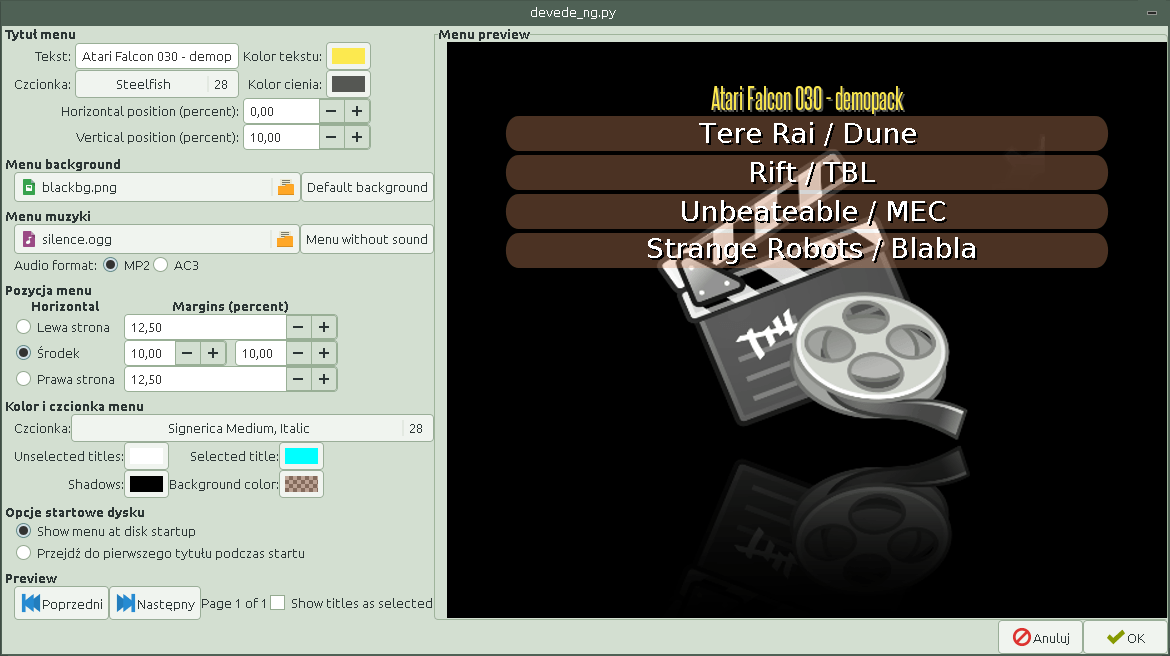This screenshot has width=1170, height=656.
Task: Click Horizontal position value field
Action: pos(281,111)
